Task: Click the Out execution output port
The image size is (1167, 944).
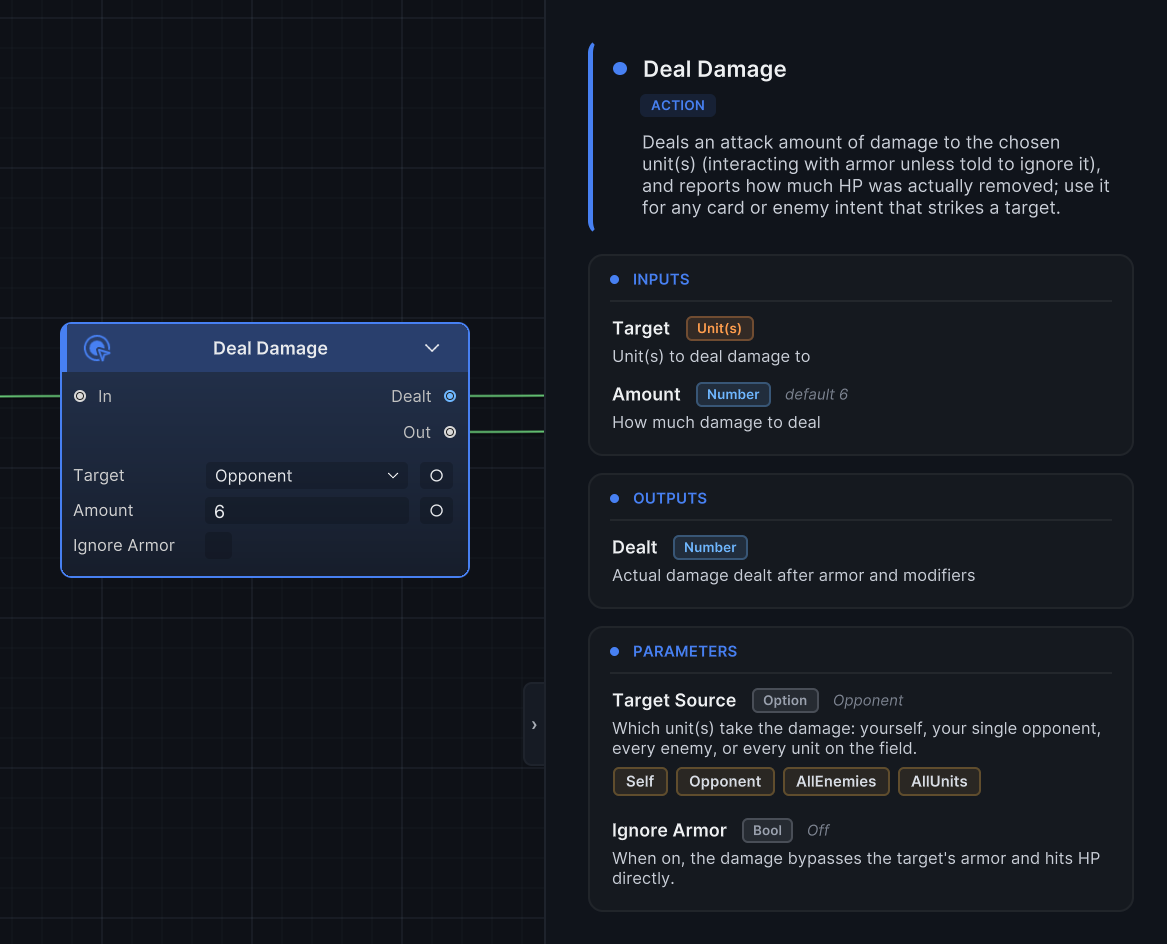Action: point(450,432)
